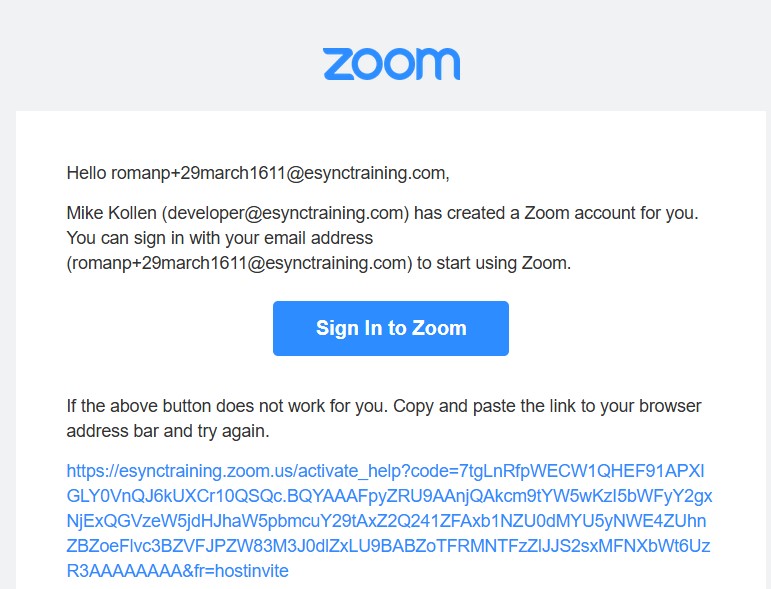This screenshot has height=589, width=771.
Task: Click the 'address bar and try again' text
Action: point(168,431)
